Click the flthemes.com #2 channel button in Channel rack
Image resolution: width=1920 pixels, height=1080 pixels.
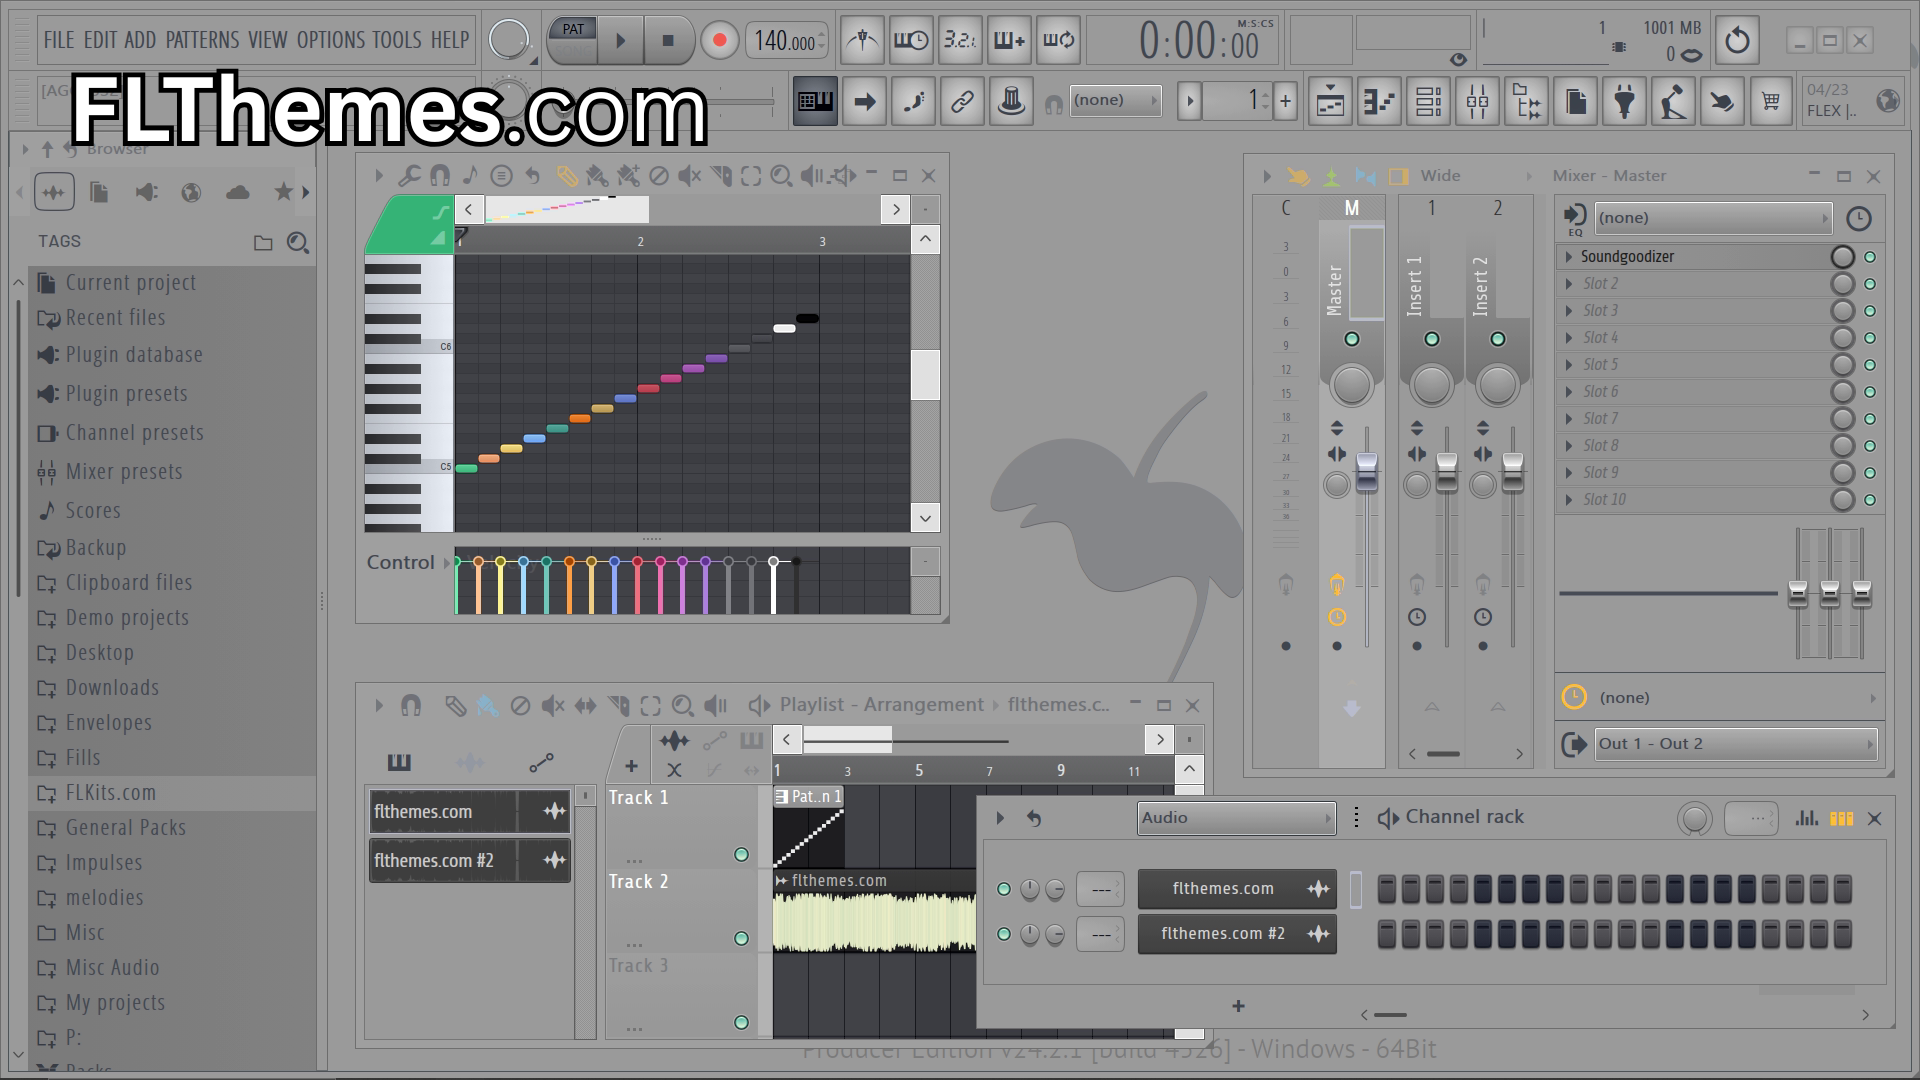(1237, 934)
